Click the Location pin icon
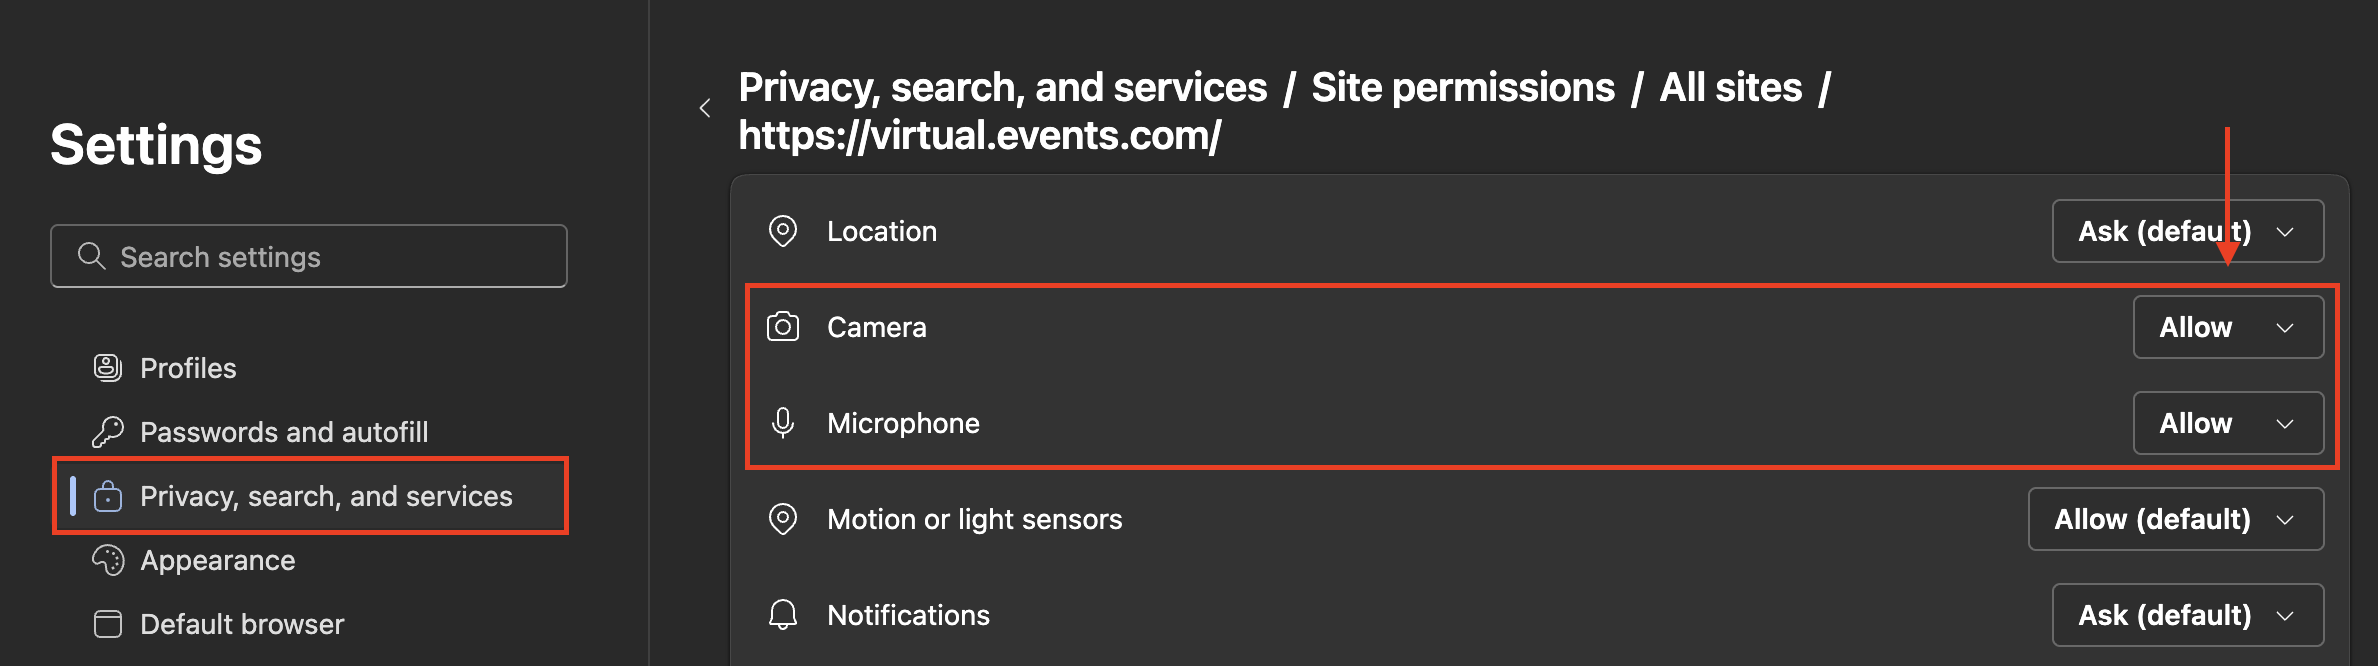This screenshot has height=666, width=2378. [x=782, y=231]
